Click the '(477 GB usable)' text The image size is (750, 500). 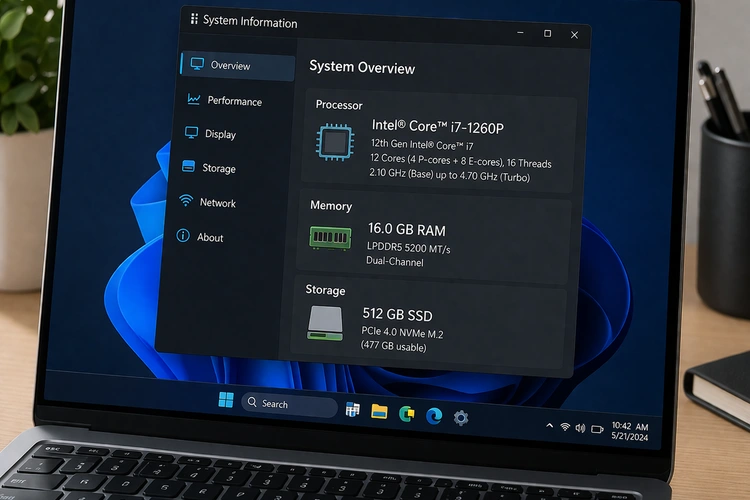pyautogui.click(x=393, y=345)
